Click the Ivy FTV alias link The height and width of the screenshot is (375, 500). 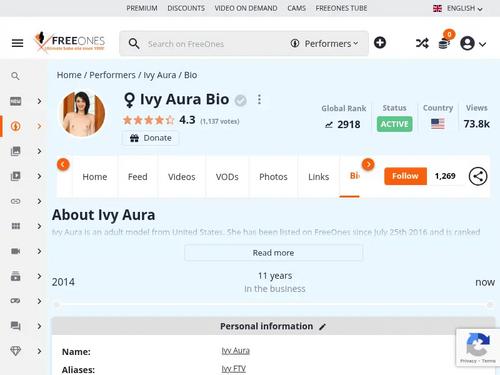(x=234, y=369)
